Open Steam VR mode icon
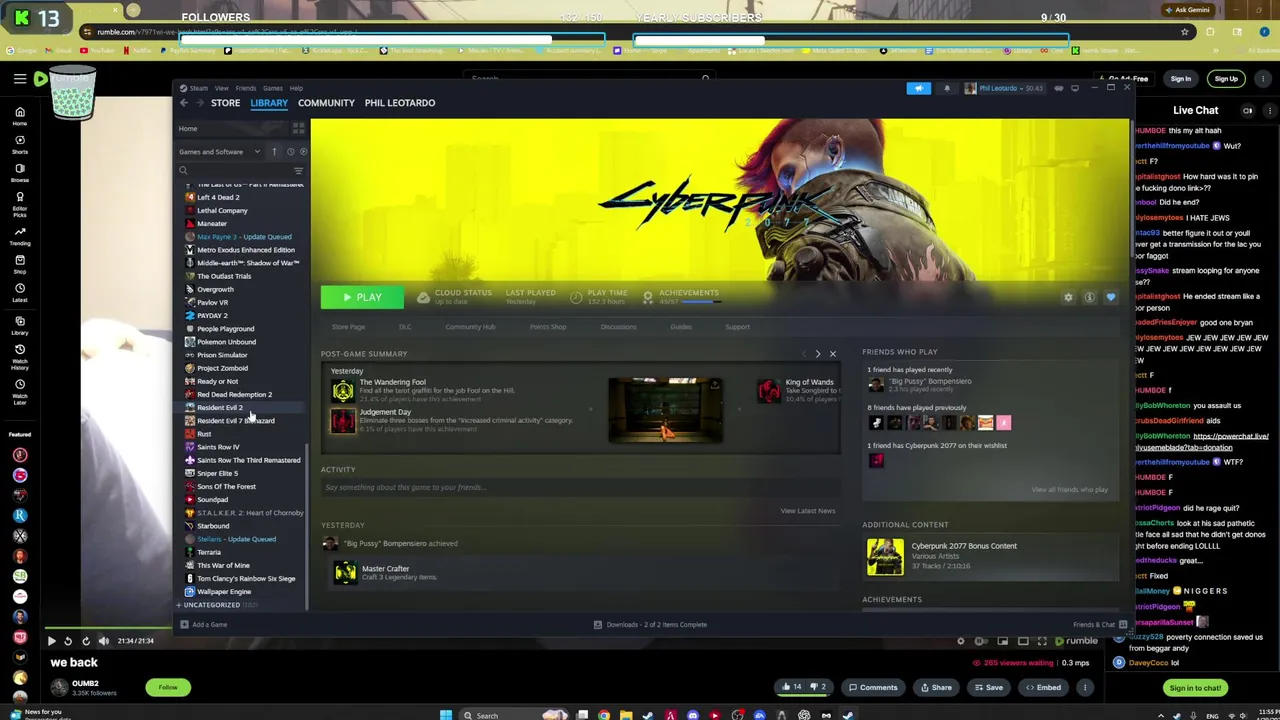The height and width of the screenshot is (720, 1280). [1059, 88]
